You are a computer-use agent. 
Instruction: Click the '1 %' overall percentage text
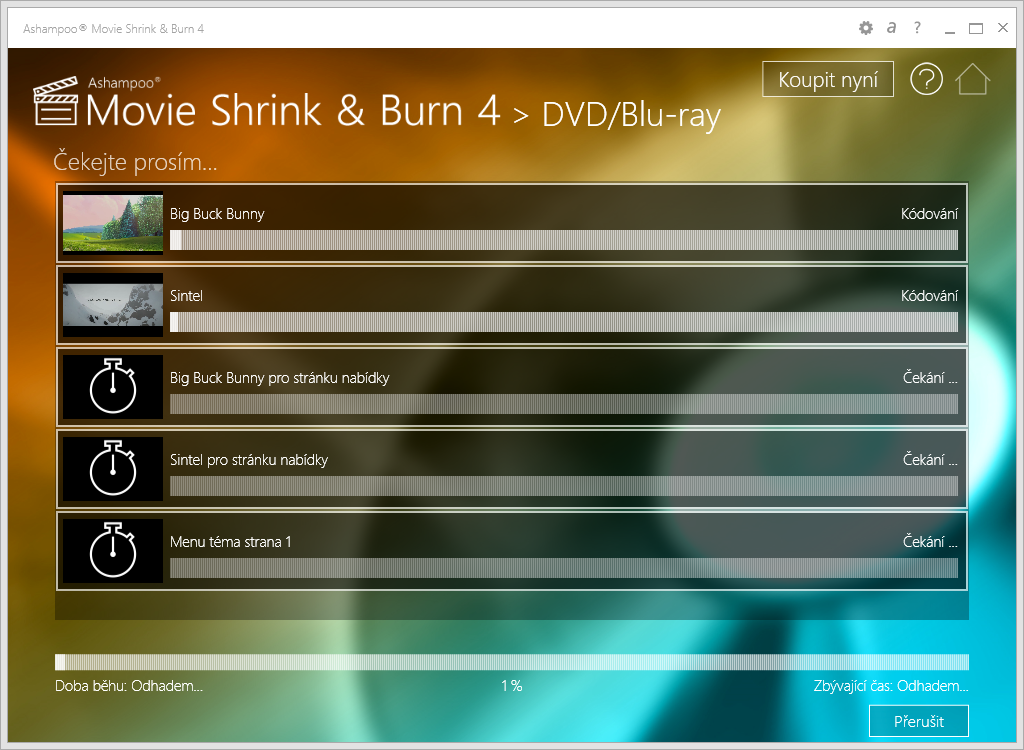point(512,686)
